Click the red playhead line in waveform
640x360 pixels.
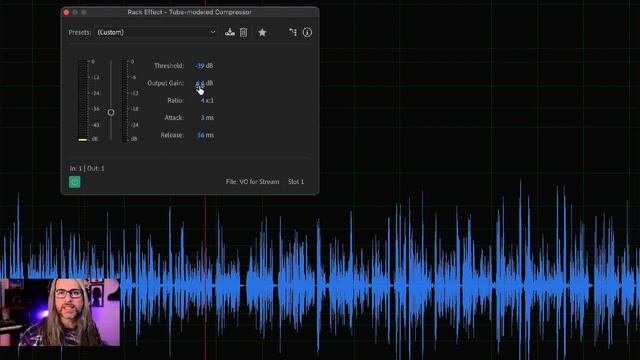pyautogui.click(x=205, y=278)
